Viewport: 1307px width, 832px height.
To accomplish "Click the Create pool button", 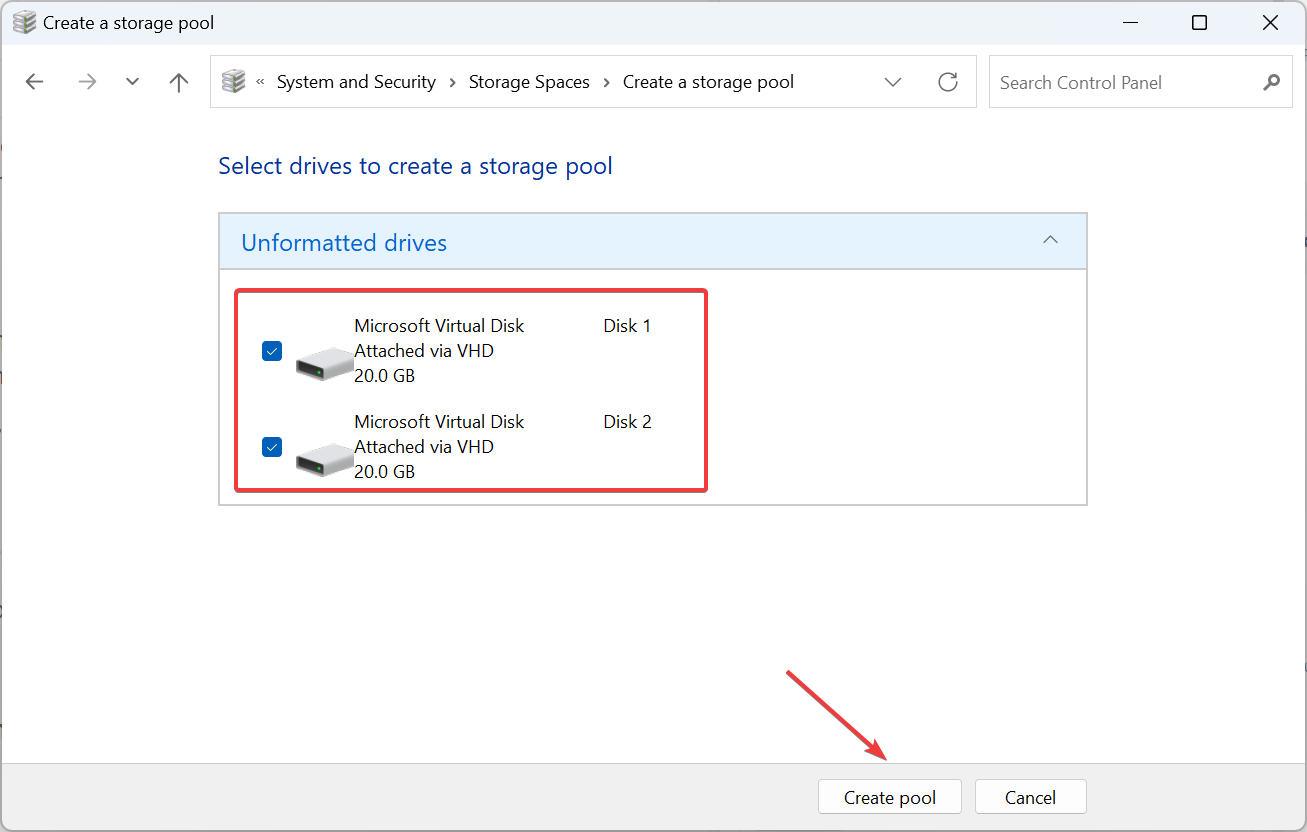I will (x=889, y=797).
